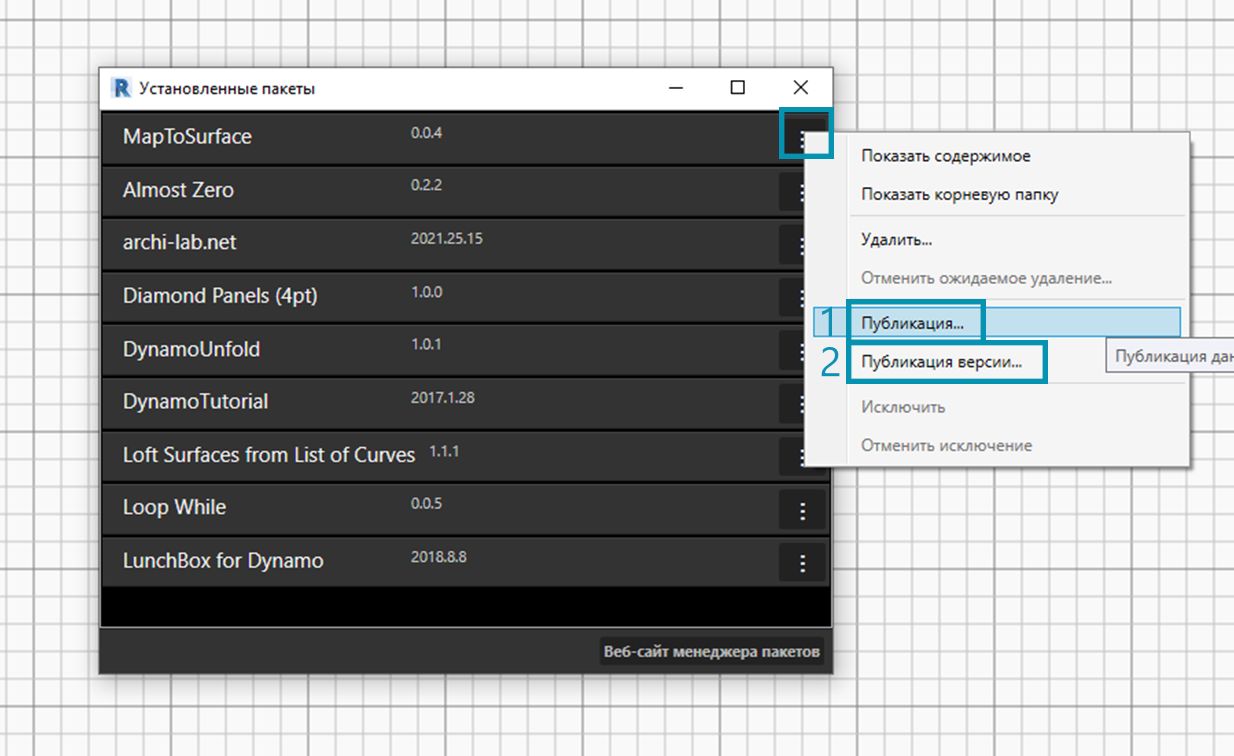Image resolution: width=1234 pixels, height=756 pixels.
Task: Click version 0.0.5 of Loop While
Action: pos(426,503)
